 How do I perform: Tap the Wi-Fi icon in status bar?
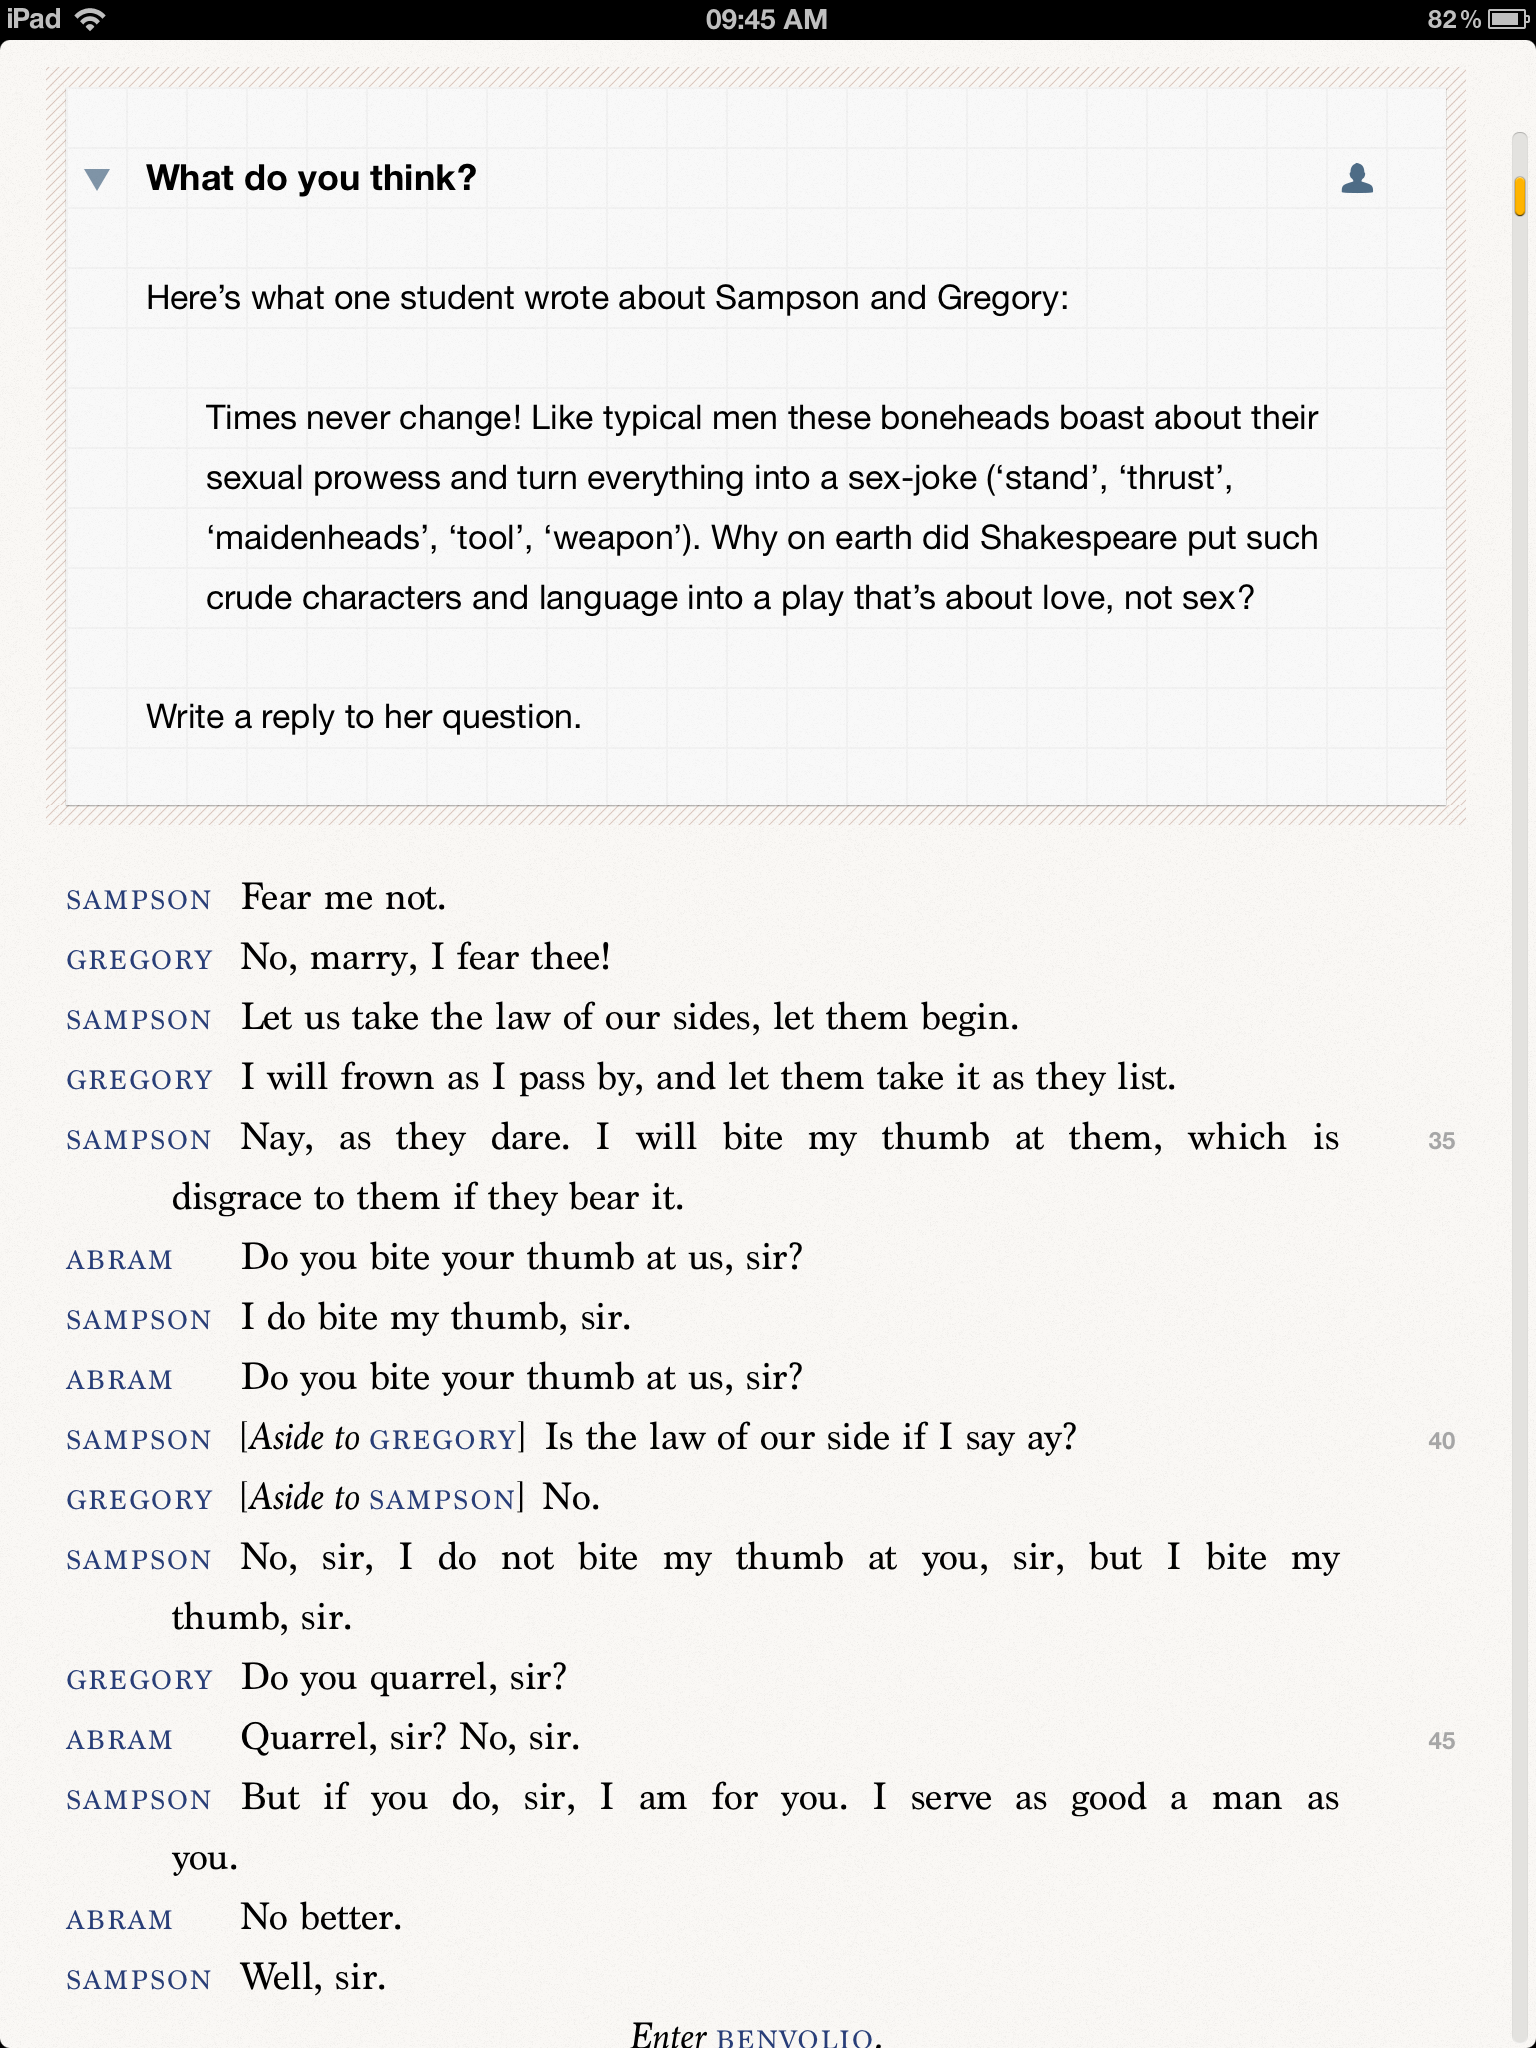click(91, 19)
